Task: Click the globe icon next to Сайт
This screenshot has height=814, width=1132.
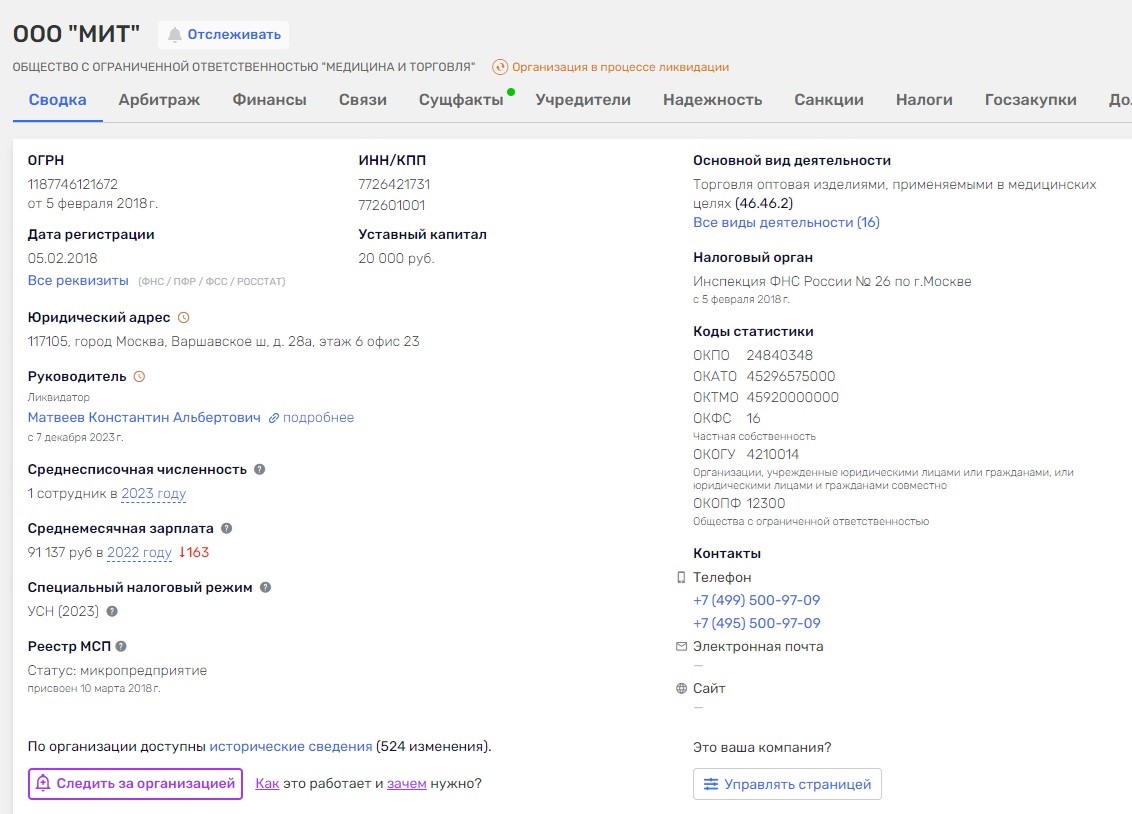Action: tap(681, 688)
